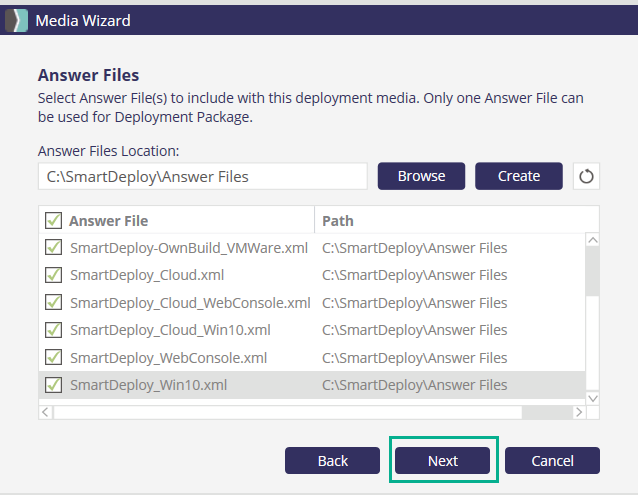This screenshot has height=495, width=638.
Task: Click the Media Wizard logo icon
Action: coord(17,20)
